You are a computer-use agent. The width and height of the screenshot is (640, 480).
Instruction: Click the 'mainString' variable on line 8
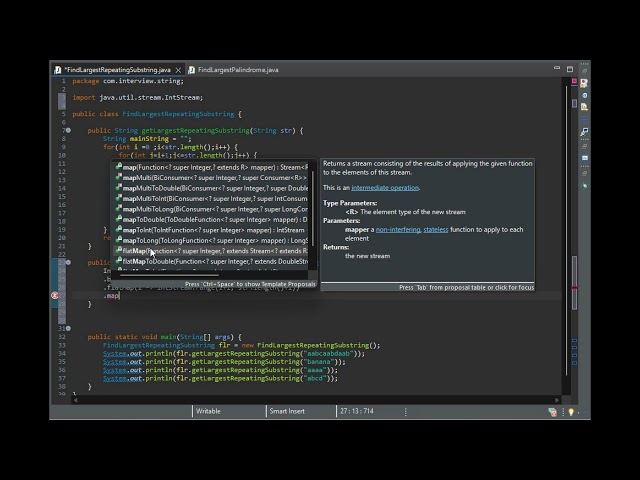click(149, 139)
